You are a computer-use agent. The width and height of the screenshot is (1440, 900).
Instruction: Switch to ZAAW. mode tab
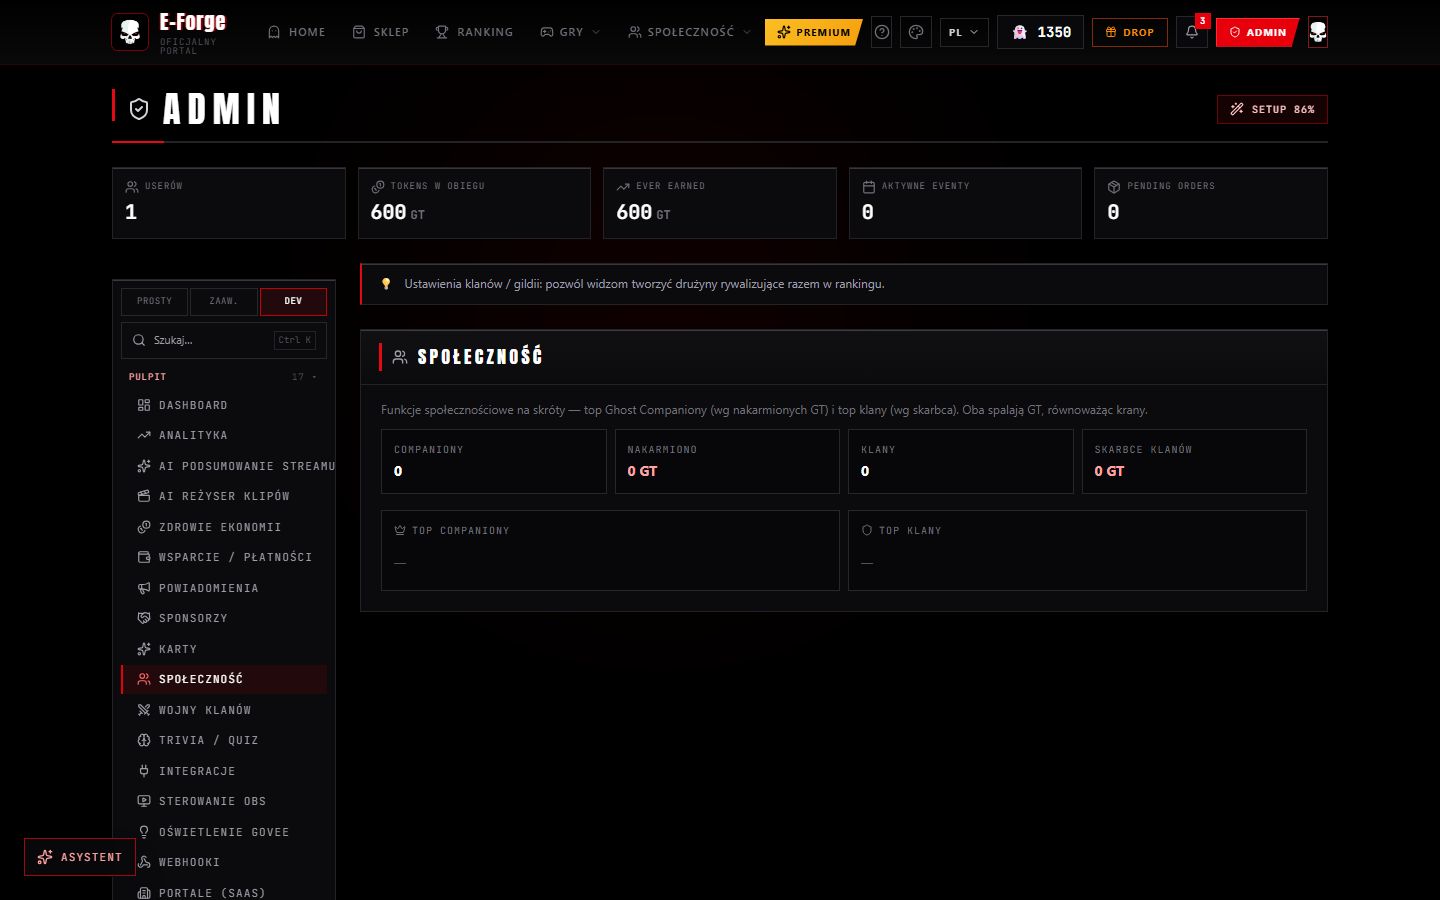click(x=223, y=301)
